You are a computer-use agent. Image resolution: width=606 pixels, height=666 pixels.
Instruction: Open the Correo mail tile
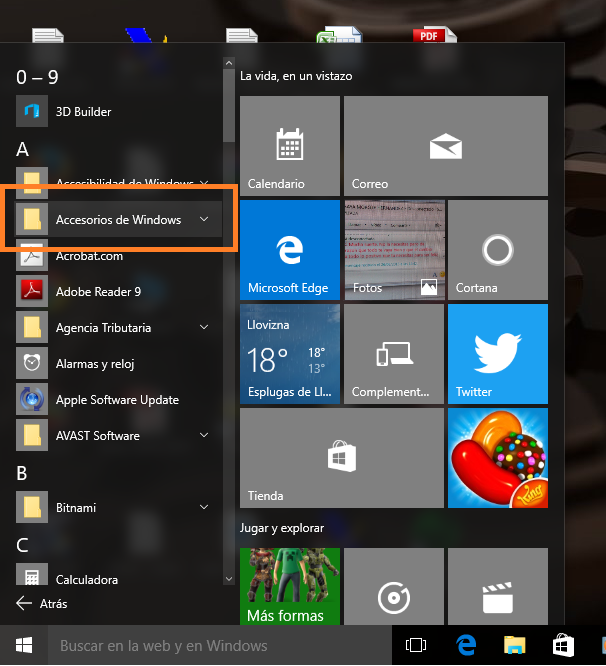pos(445,145)
